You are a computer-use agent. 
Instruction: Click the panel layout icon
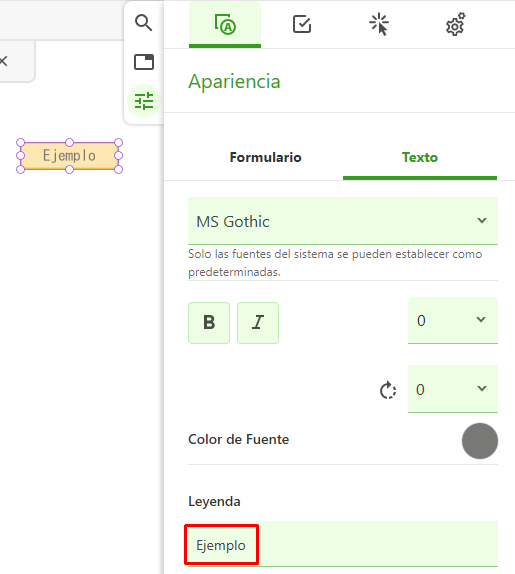tap(144, 62)
